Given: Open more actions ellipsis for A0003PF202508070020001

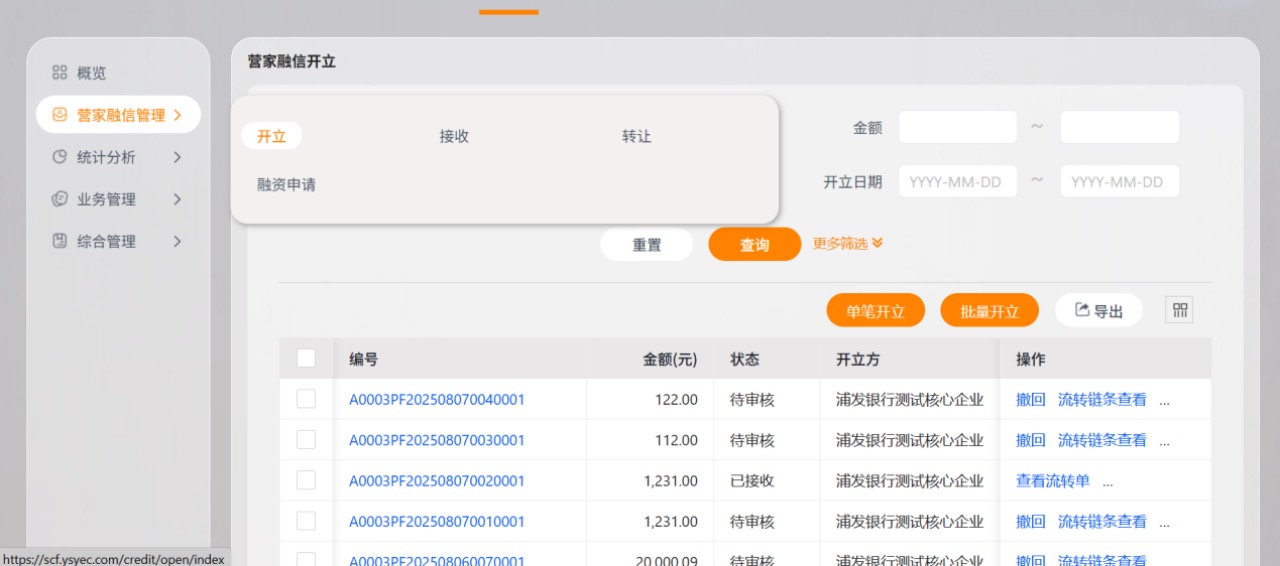Looking at the screenshot, I should tap(1107, 481).
